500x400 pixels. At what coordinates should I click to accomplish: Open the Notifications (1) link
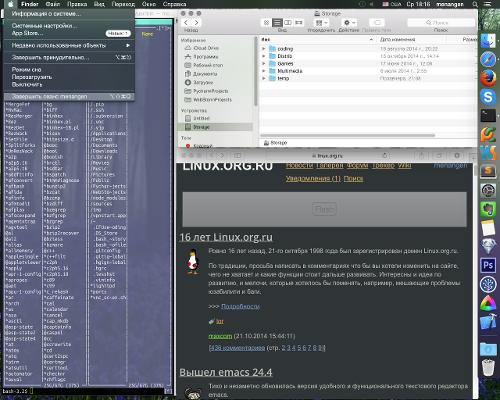coord(313,179)
